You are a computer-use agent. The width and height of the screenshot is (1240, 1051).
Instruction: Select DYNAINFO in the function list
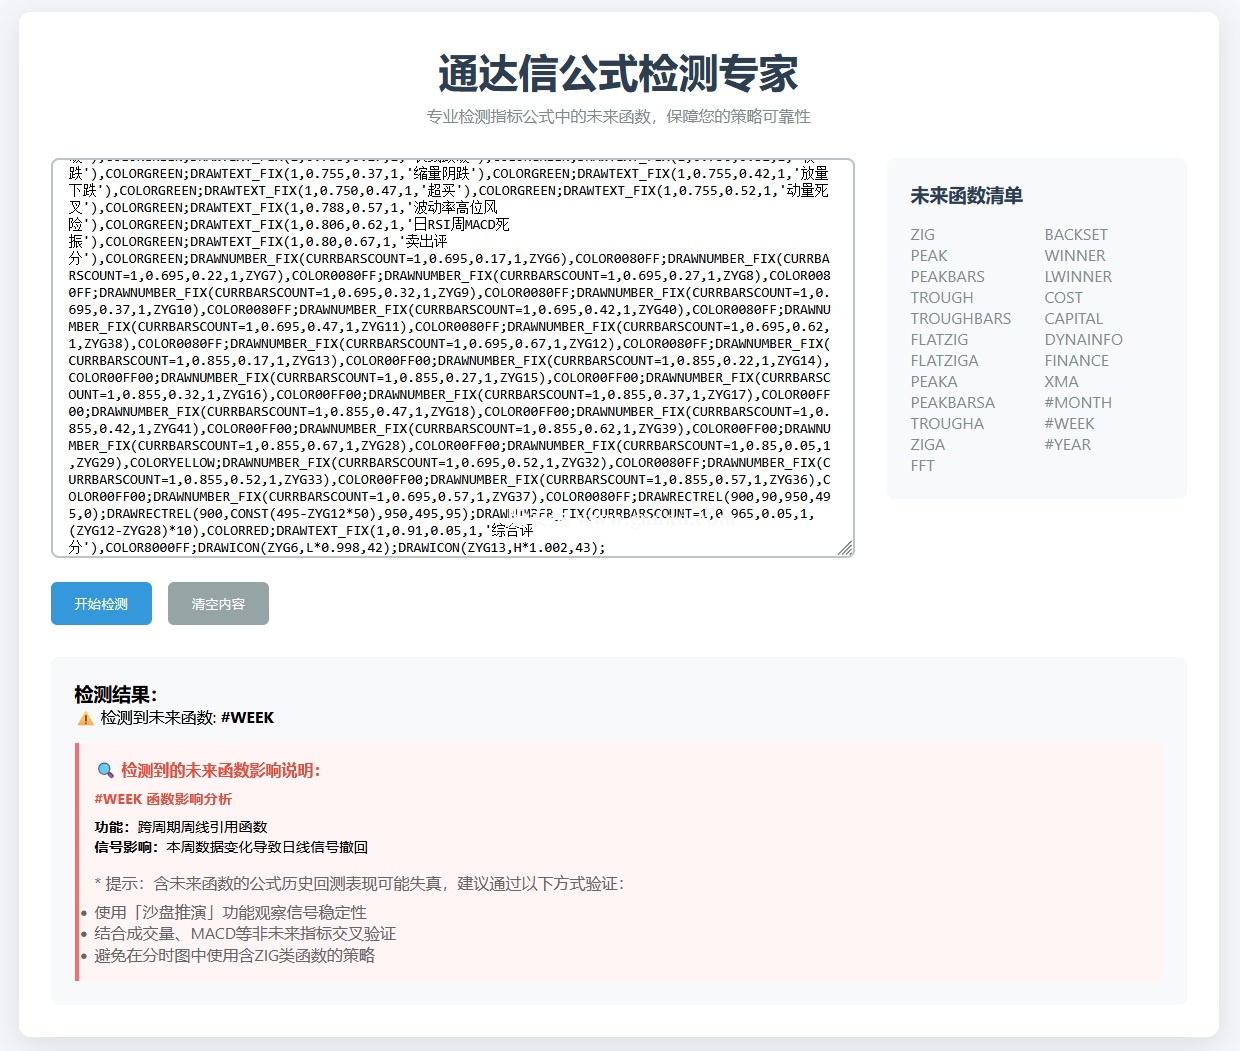click(x=1083, y=340)
